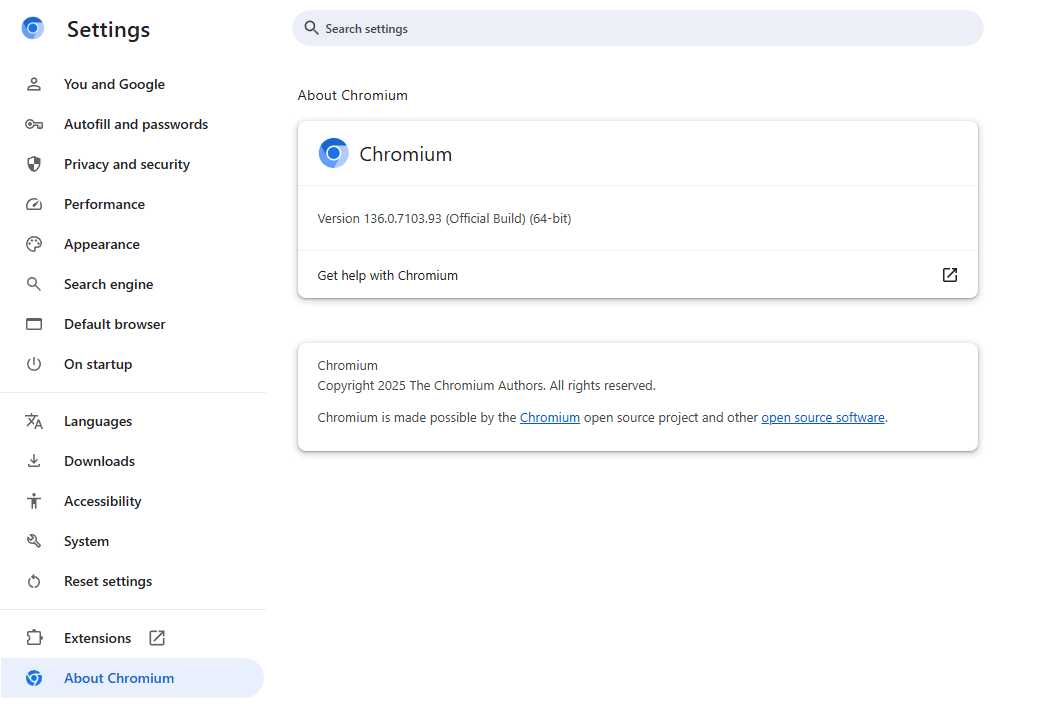This screenshot has height=704, width=1044.
Task: Click the magnifier icon beside Search engine
Action: coord(34,284)
